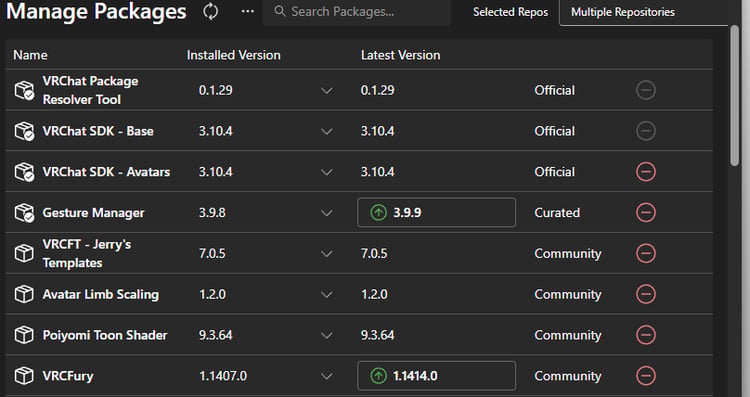Focus the Search Packages field
Viewport: 750px width, 397px height.
[x=357, y=11]
